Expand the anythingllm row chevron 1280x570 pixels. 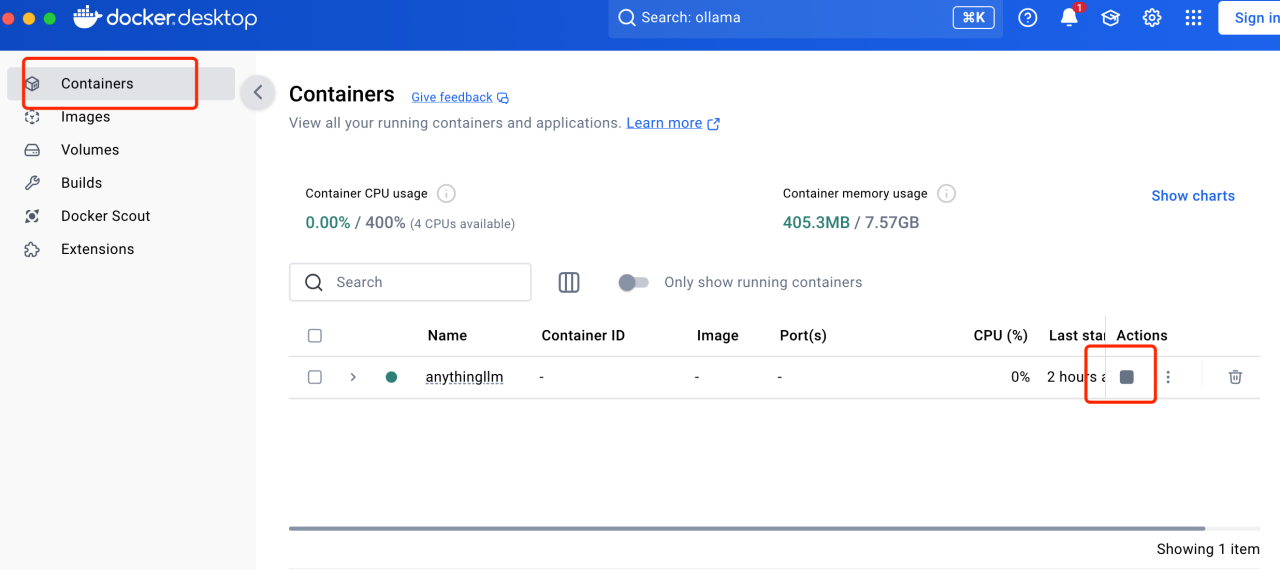(x=353, y=377)
